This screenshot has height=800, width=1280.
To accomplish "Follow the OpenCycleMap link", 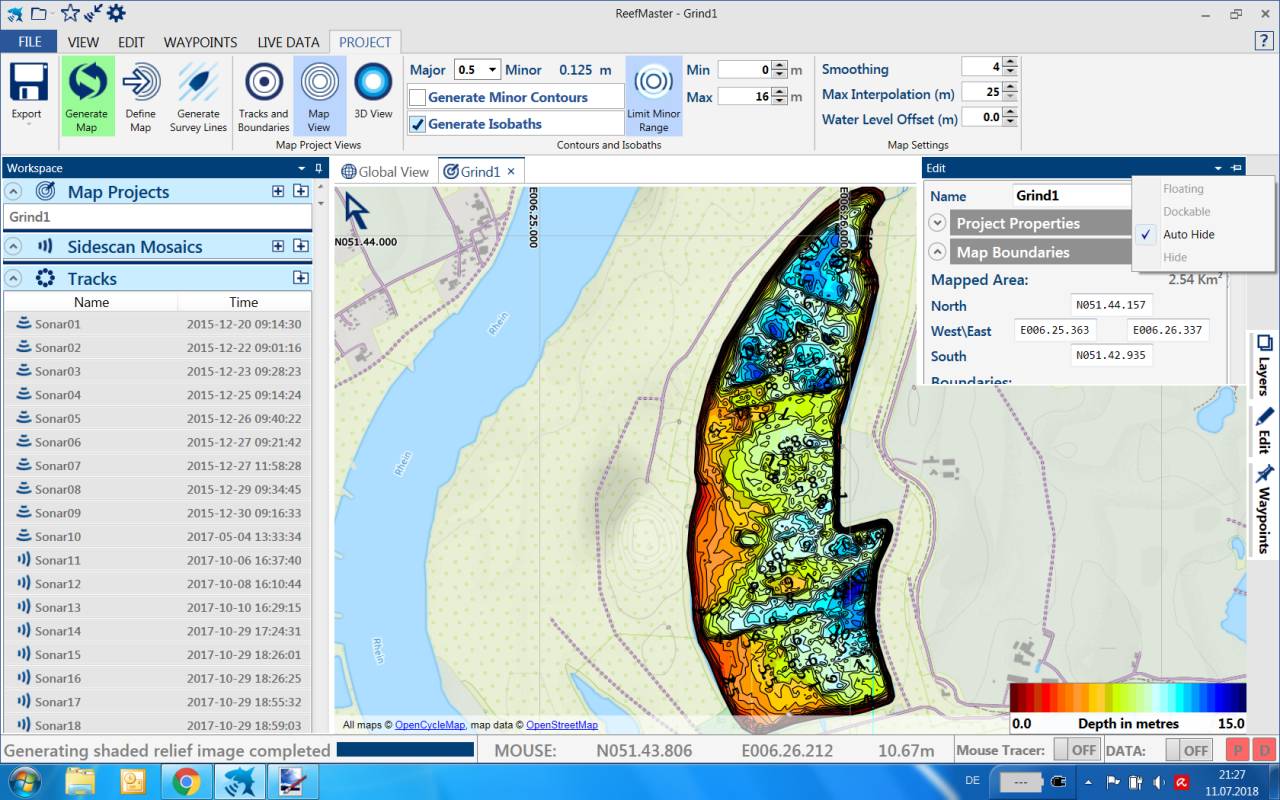I will pyautogui.click(x=430, y=725).
